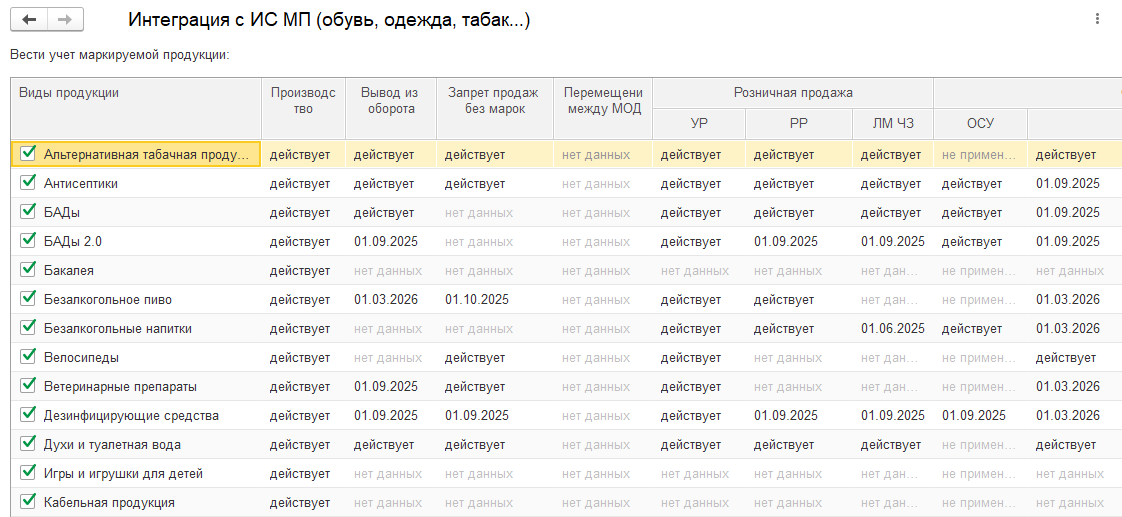
Task: Toggle the Духи и туалетная вода checkbox
Action: pos(28,444)
